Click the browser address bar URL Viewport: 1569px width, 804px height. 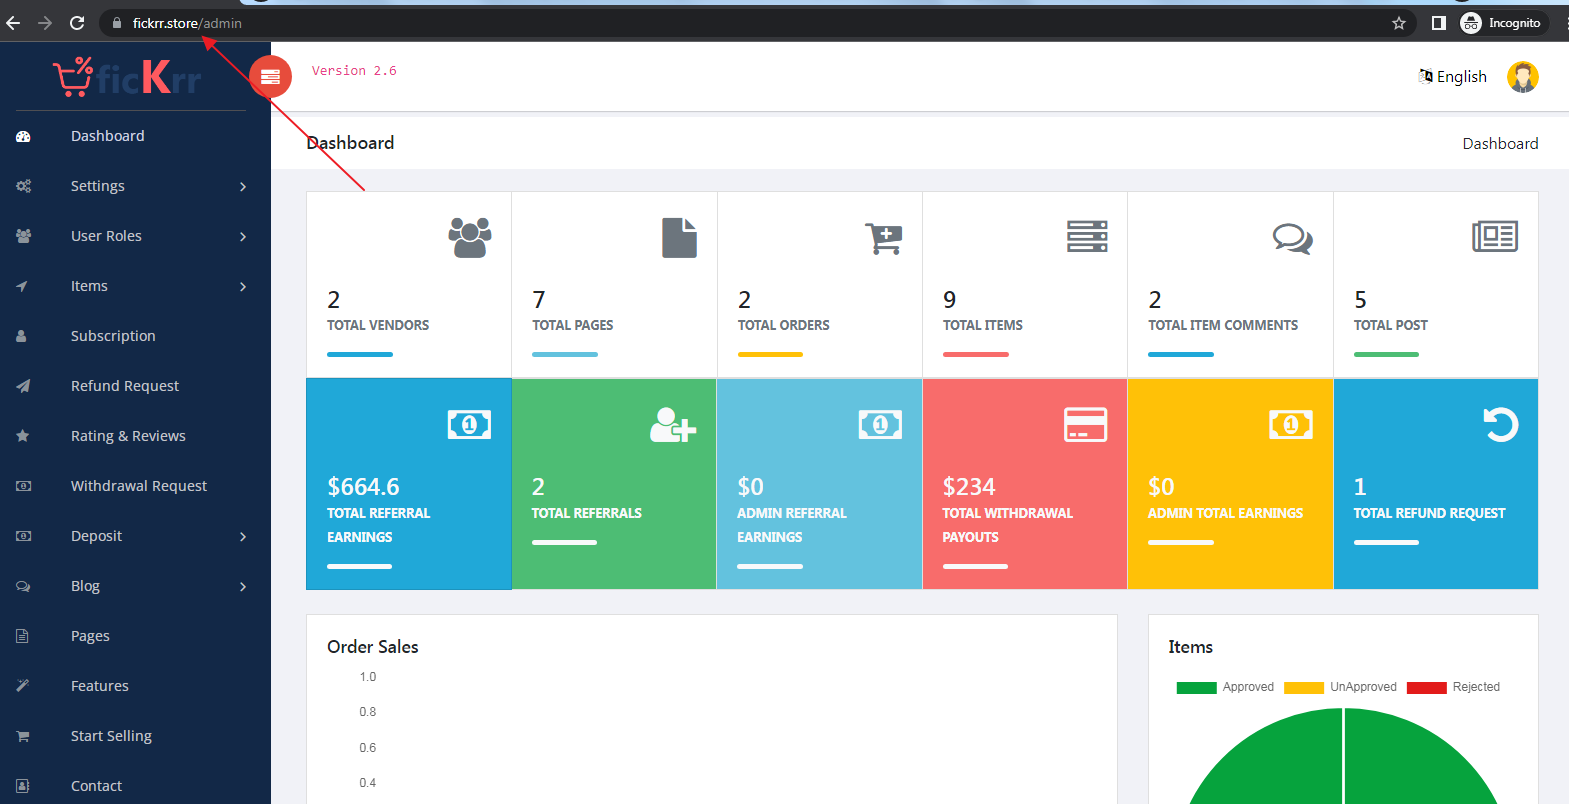(187, 23)
